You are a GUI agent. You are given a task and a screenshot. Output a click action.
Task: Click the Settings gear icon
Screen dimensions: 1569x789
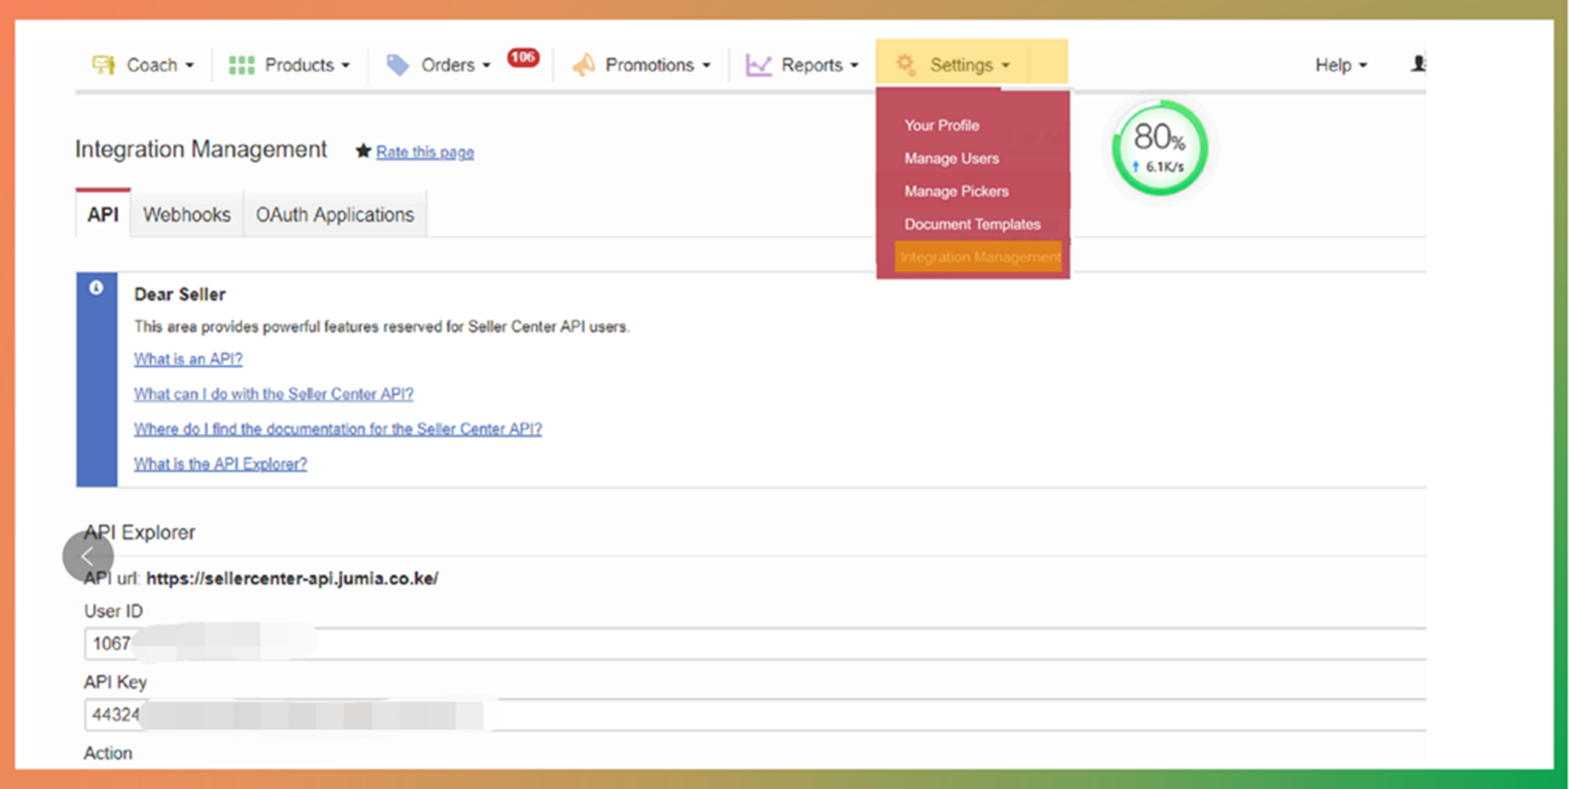pos(905,65)
